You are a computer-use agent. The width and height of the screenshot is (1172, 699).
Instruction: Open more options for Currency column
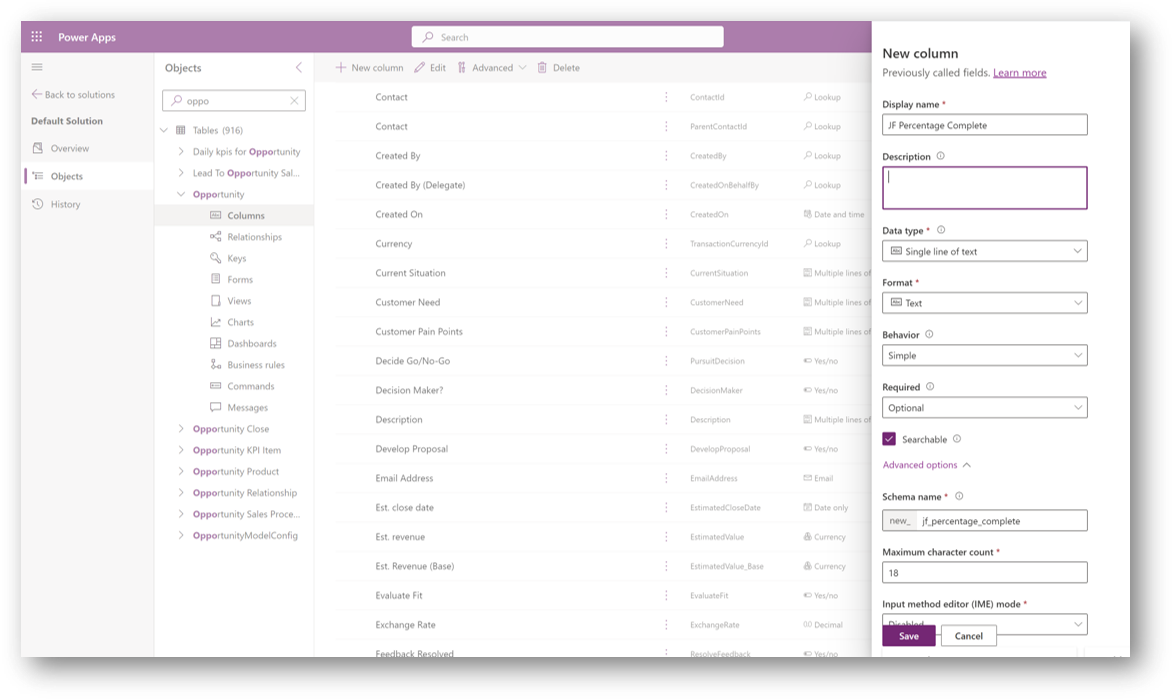coord(666,244)
